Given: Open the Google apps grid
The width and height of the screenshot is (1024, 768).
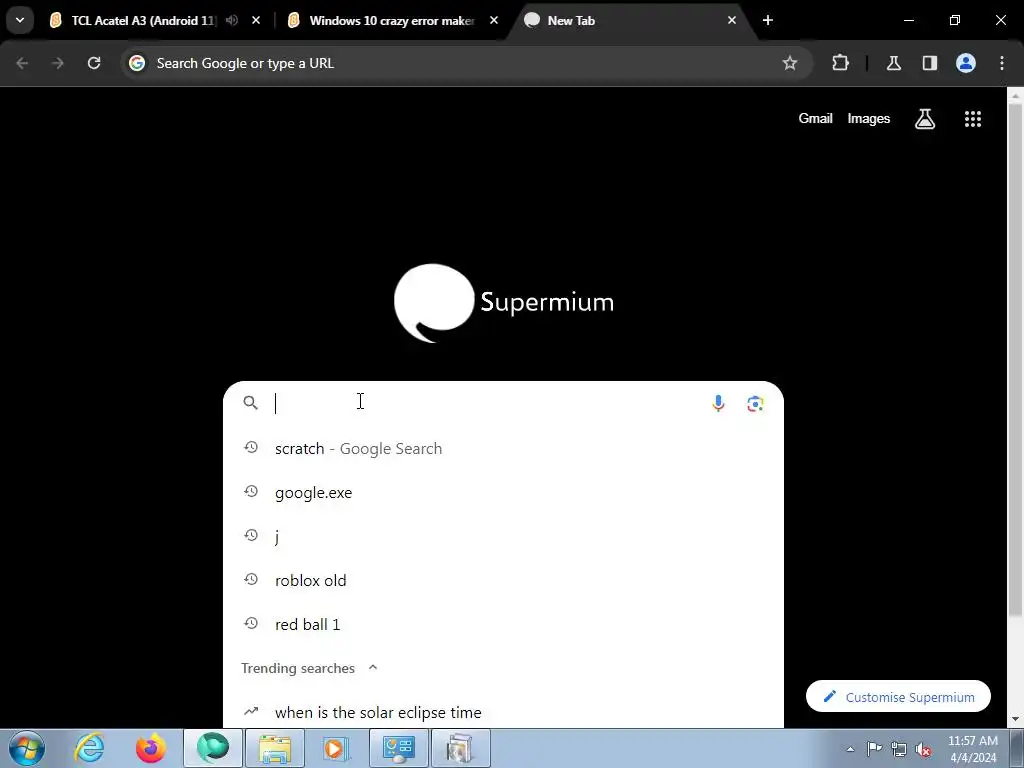Looking at the screenshot, I should [973, 119].
